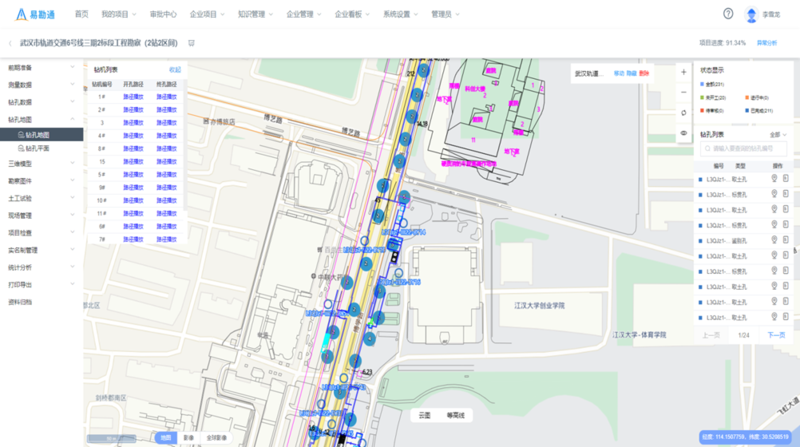
Task: Expand the 三维模型 sidebar section
Action: (x=41, y=163)
